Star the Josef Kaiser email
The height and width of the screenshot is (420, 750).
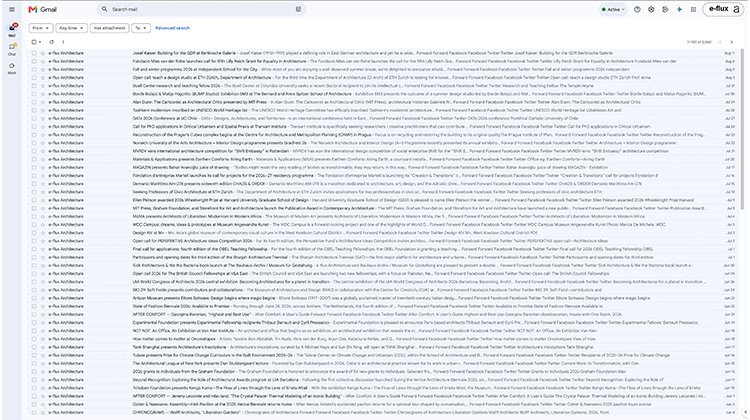click(43, 53)
